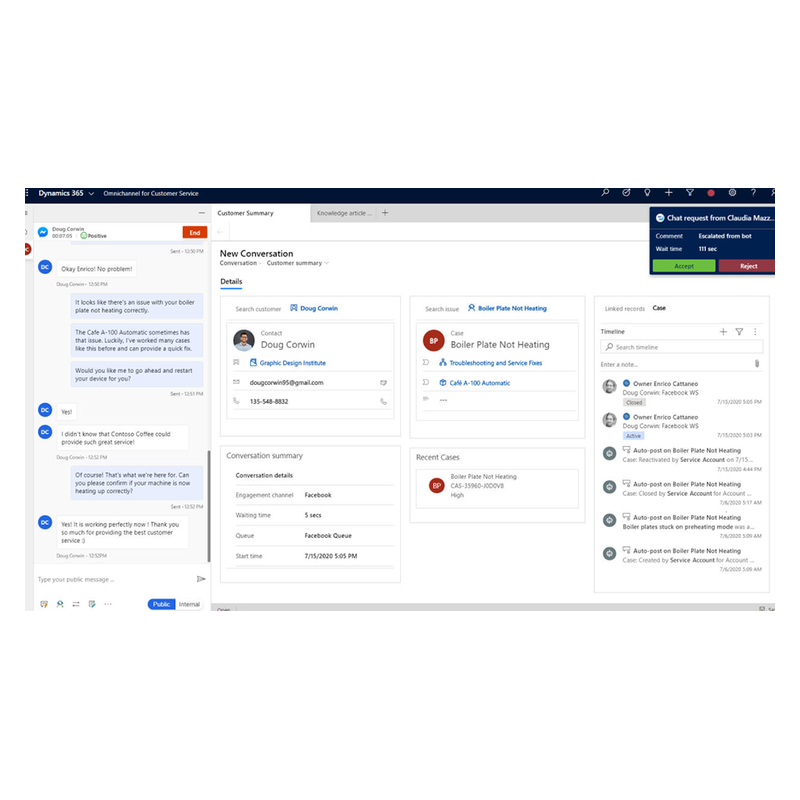800x800 pixels.
Task: Click the email dougcorwin95@gmail.com
Action: coord(286,383)
